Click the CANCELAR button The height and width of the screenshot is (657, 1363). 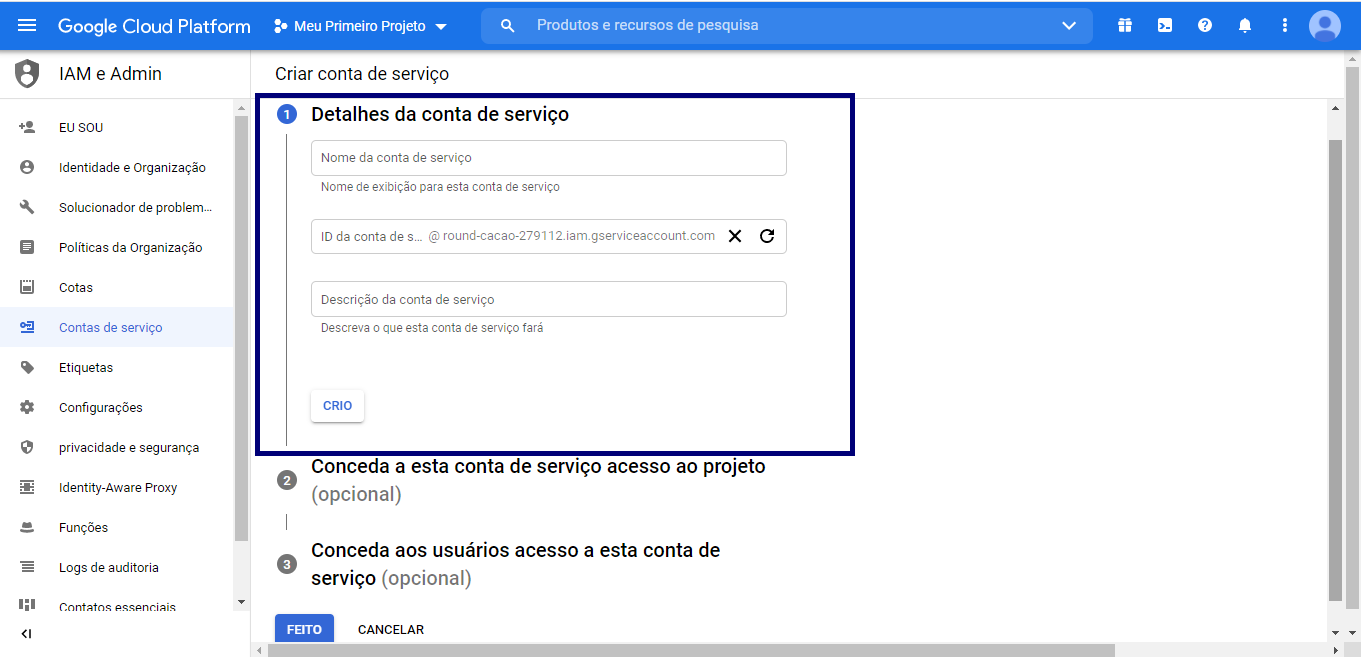[x=391, y=630]
